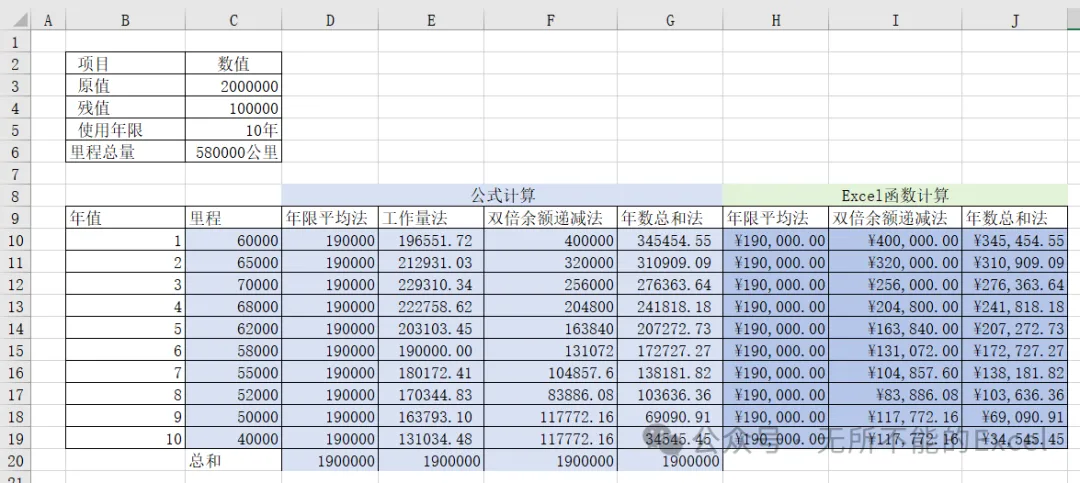
Task: Select row 20 header
Action: [15, 460]
